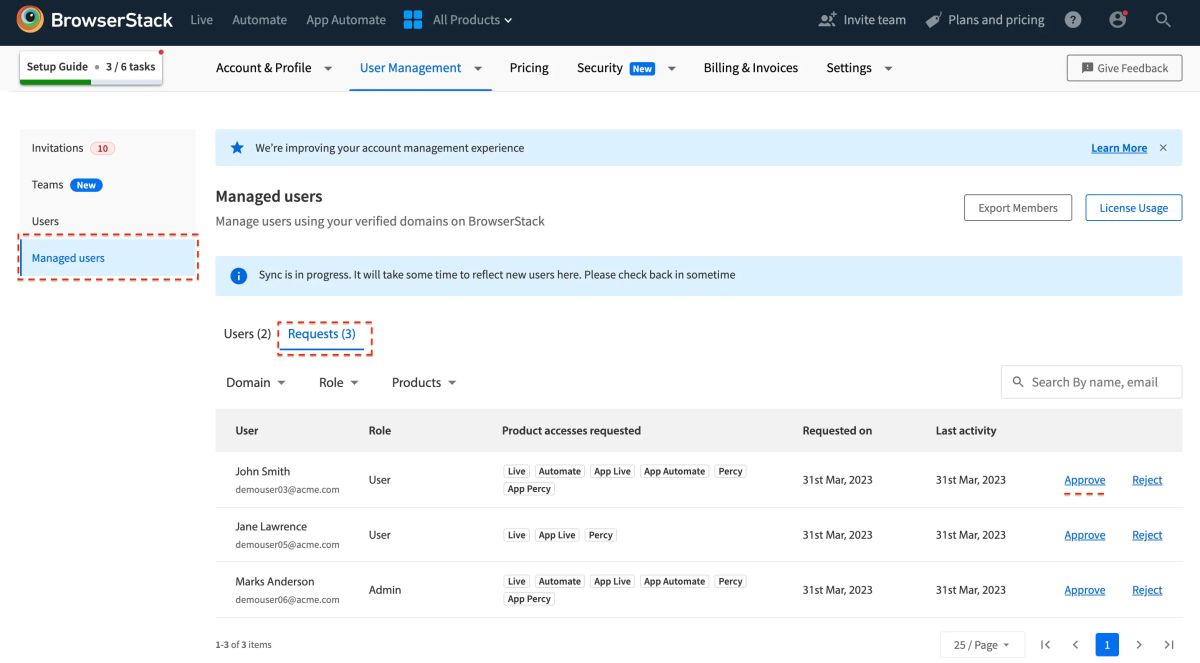
Task: Open the Products filter dropdown
Action: click(424, 382)
